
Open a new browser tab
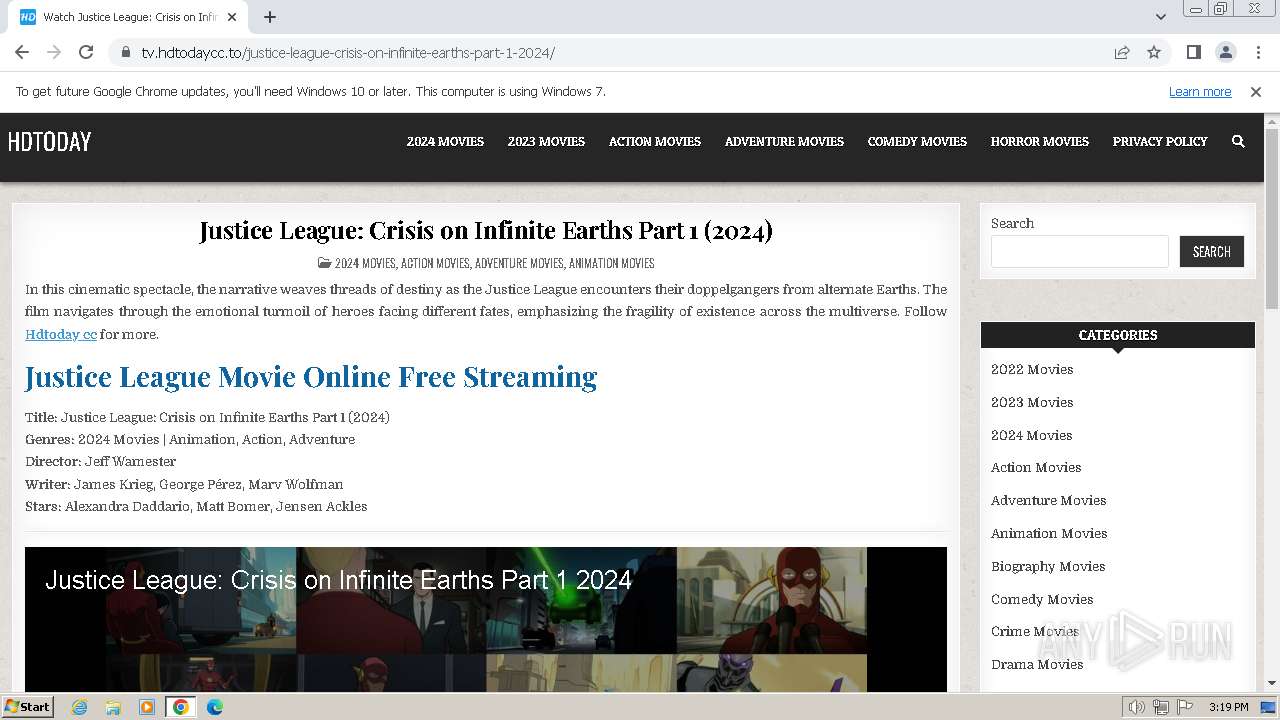click(270, 17)
